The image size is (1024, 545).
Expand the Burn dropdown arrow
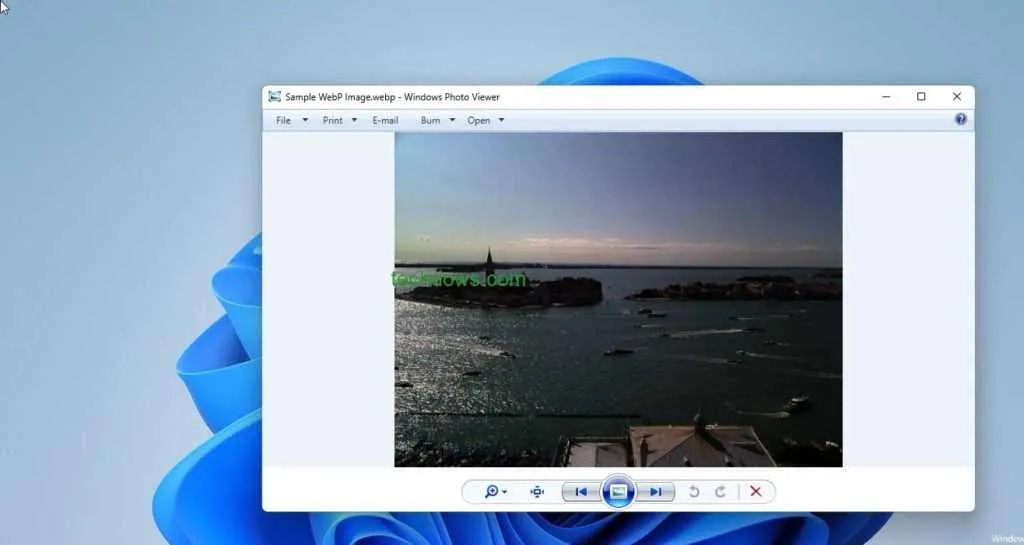pyautogui.click(x=452, y=120)
